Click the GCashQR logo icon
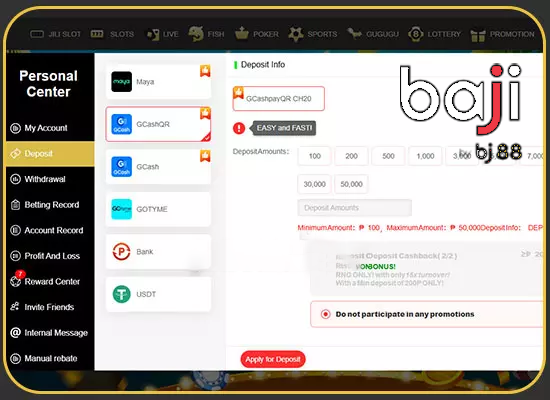Screen dimensions: 550x400 tap(121, 124)
